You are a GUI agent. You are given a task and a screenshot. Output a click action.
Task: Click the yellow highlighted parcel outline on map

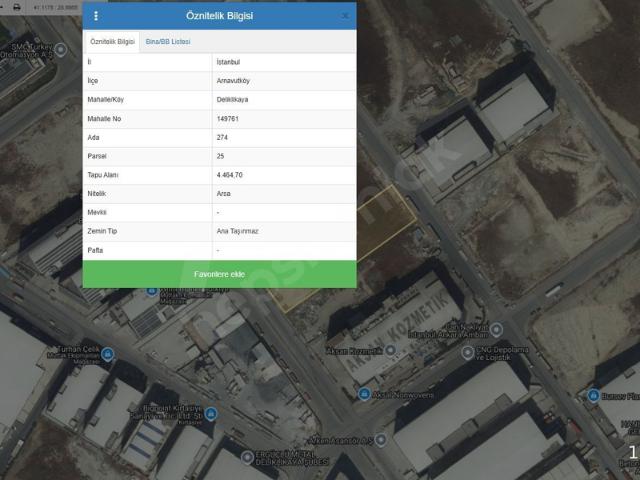(387, 220)
